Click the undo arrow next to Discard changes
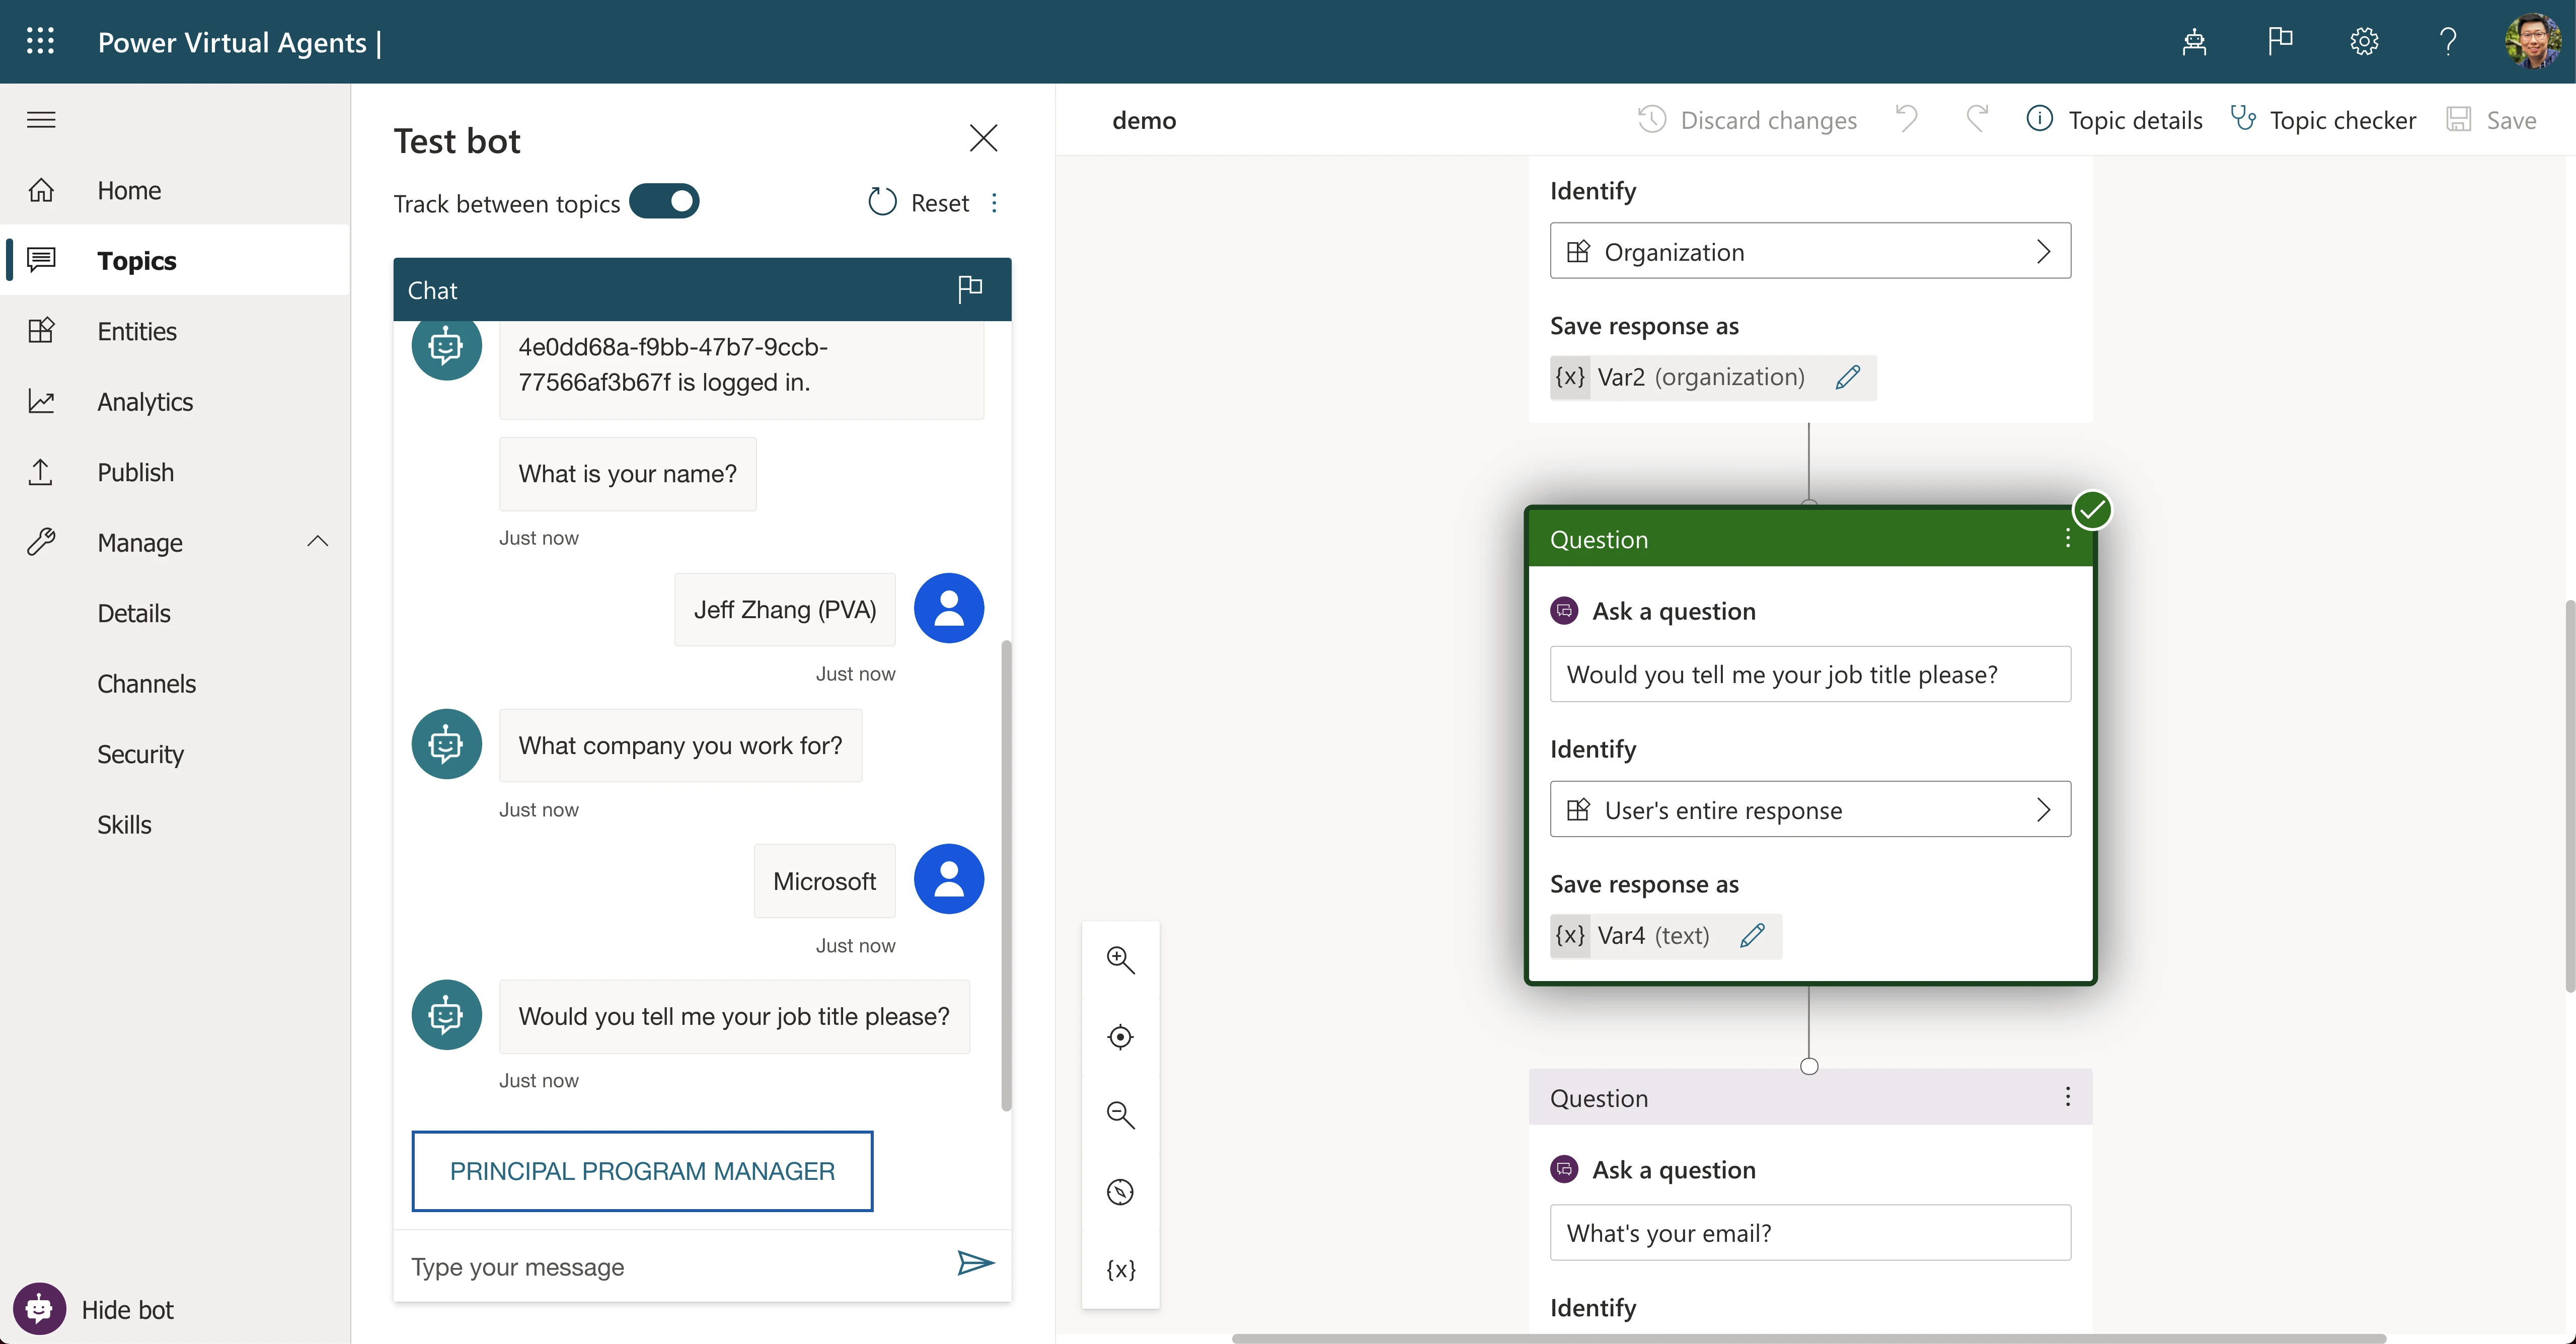 coord(1906,119)
